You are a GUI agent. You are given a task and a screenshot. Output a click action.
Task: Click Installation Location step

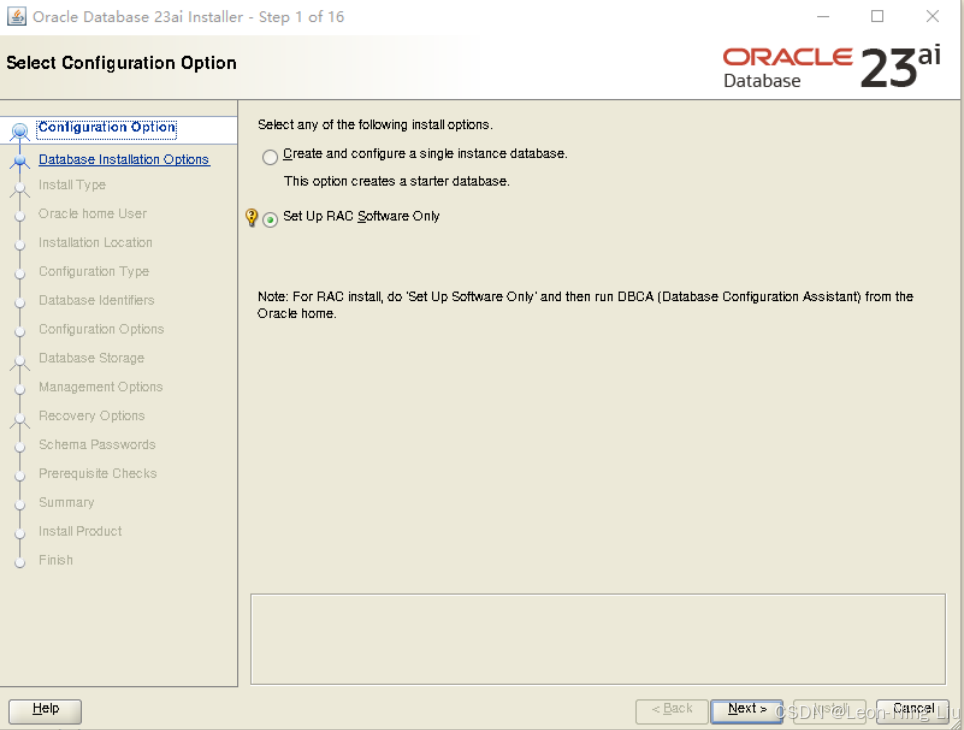coord(95,242)
